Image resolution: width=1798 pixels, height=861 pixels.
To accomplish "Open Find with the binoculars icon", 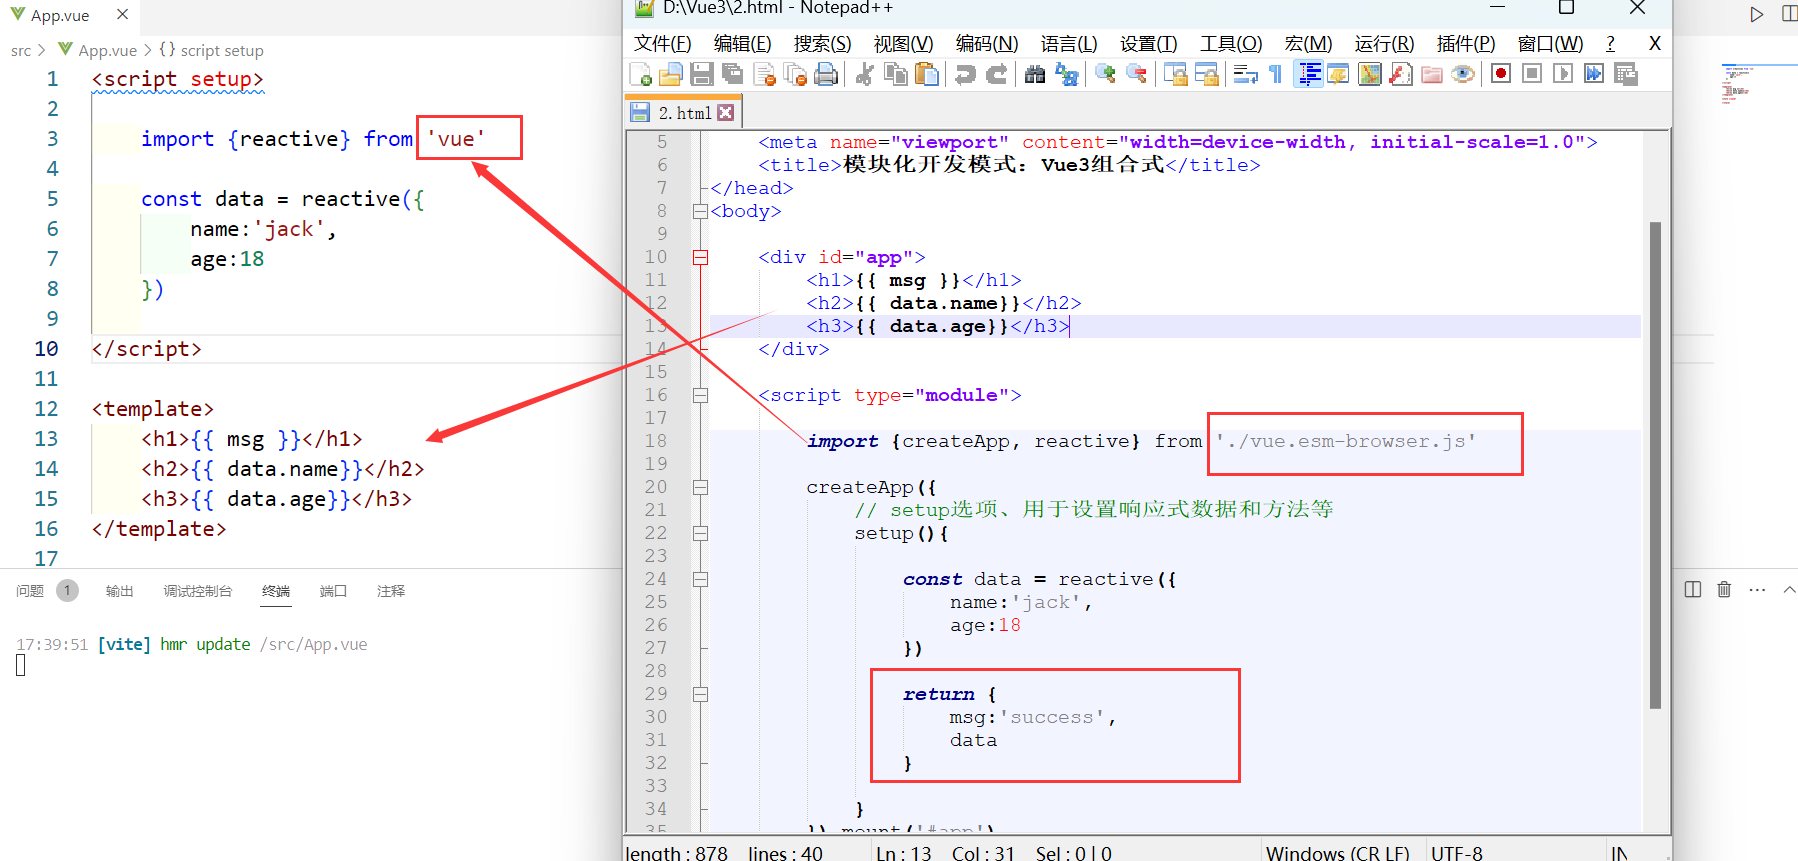I will click(1035, 74).
